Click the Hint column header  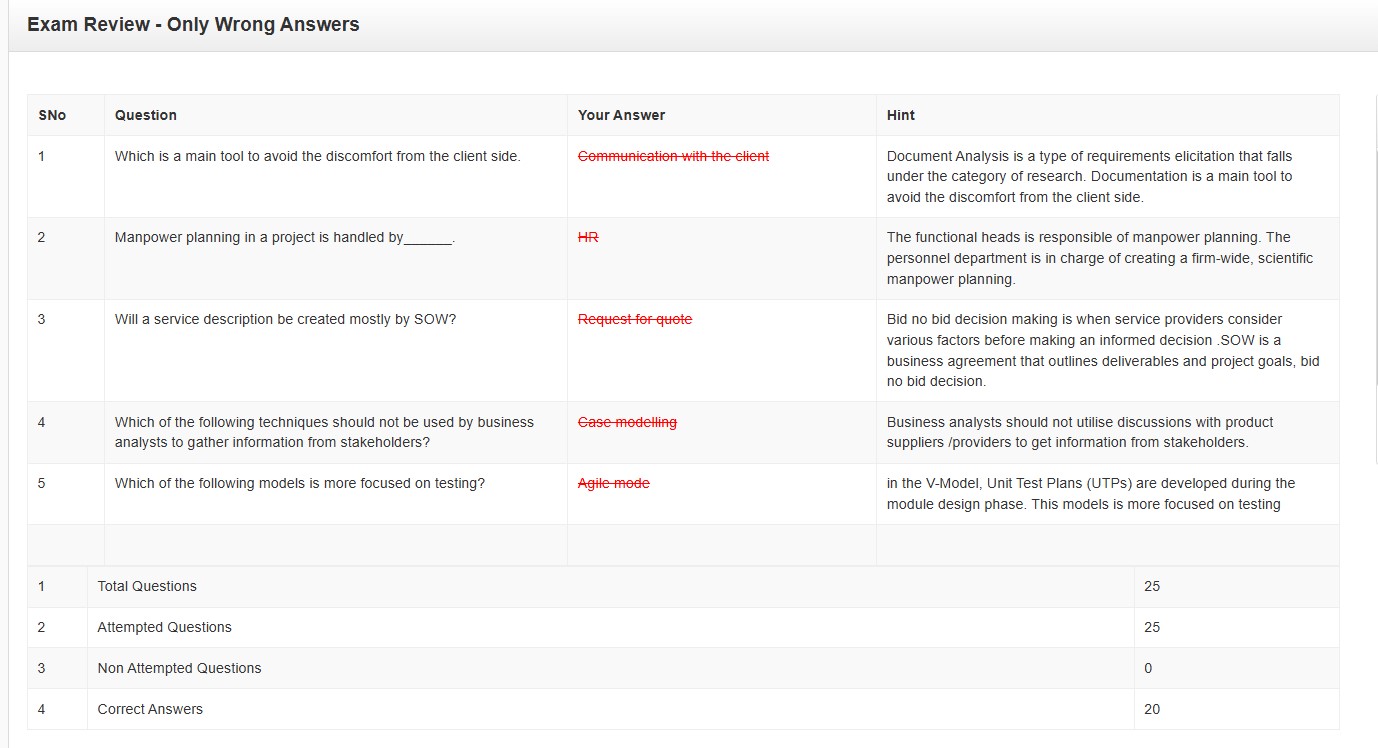point(900,115)
